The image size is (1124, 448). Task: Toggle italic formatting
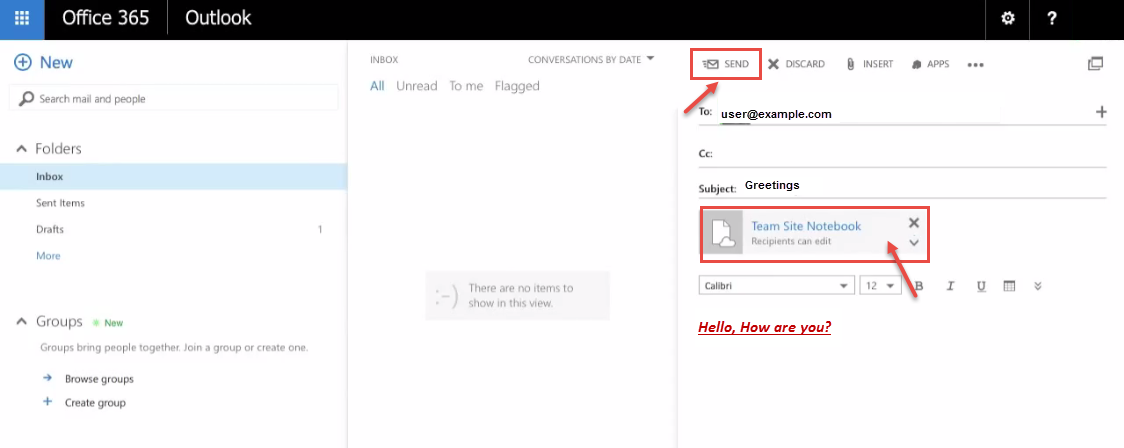(951, 286)
